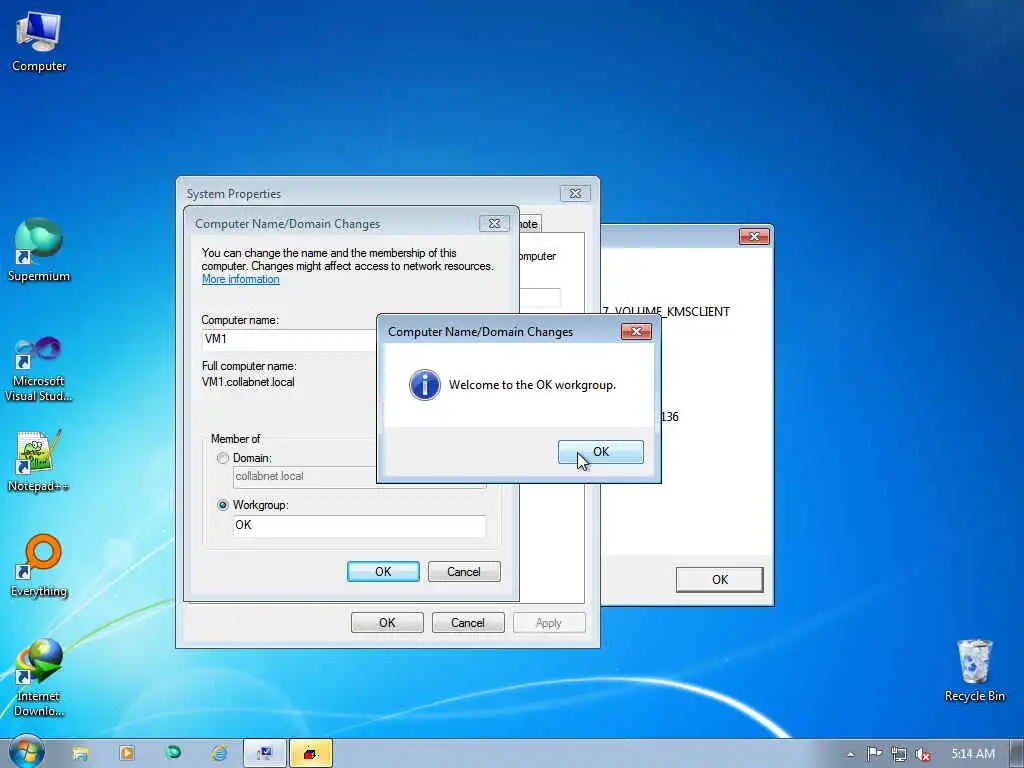Viewport: 1024px width, 768px height.
Task: Open the Action Center flag icon
Action: [874, 754]
